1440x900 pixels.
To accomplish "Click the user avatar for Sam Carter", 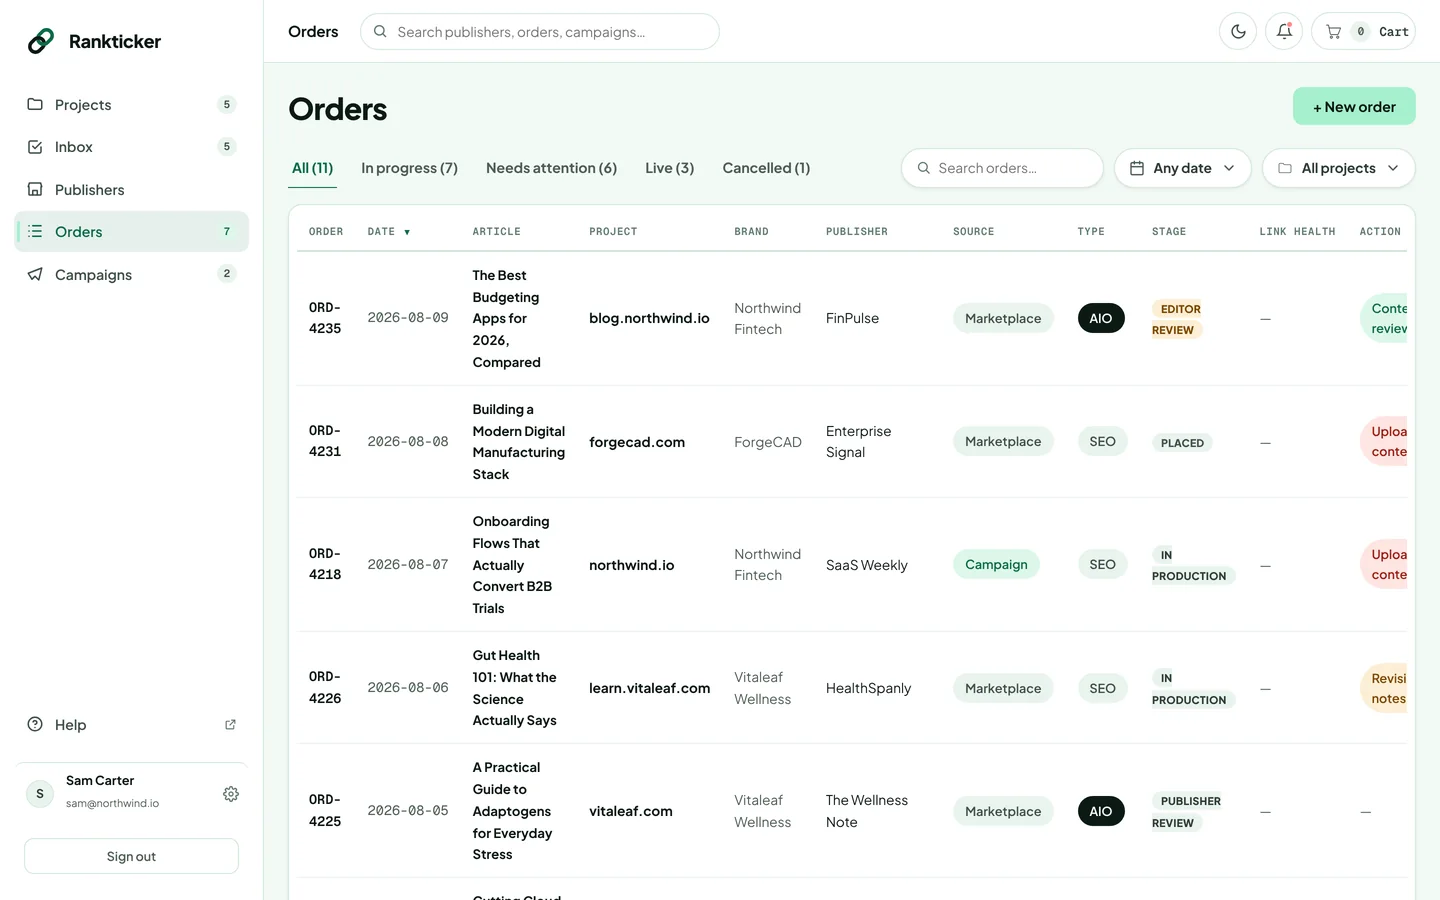I will pos(40,794).
